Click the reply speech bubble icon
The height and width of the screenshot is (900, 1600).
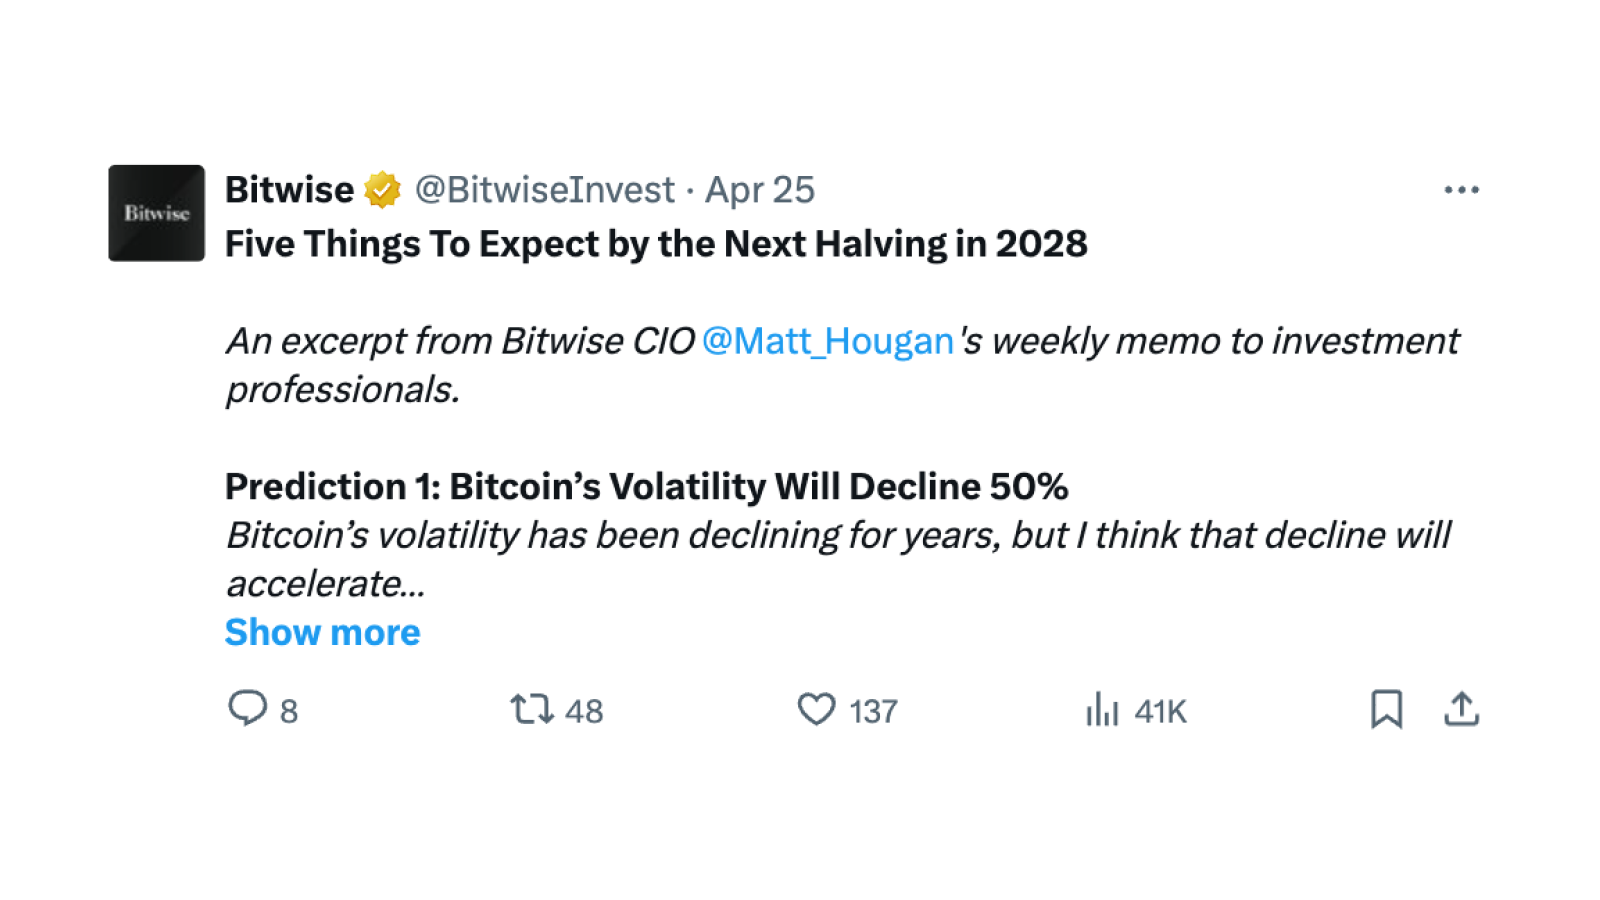click(x=247, y=708)
